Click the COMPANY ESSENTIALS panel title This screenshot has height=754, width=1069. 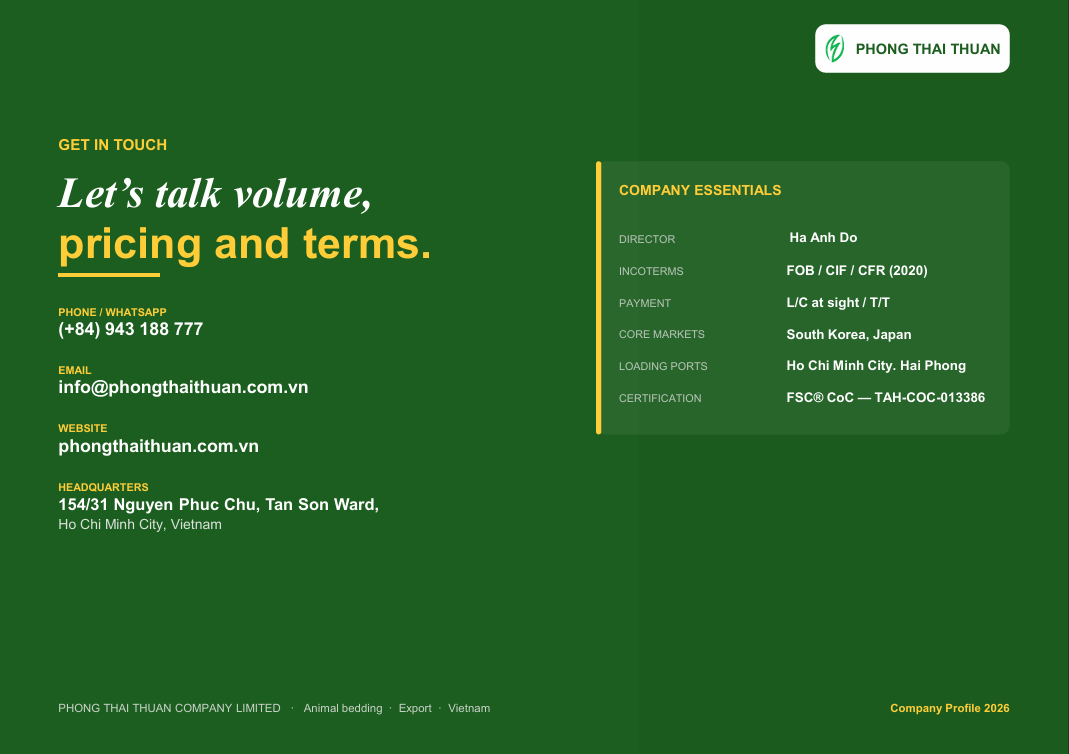click(x=700, y=190)
